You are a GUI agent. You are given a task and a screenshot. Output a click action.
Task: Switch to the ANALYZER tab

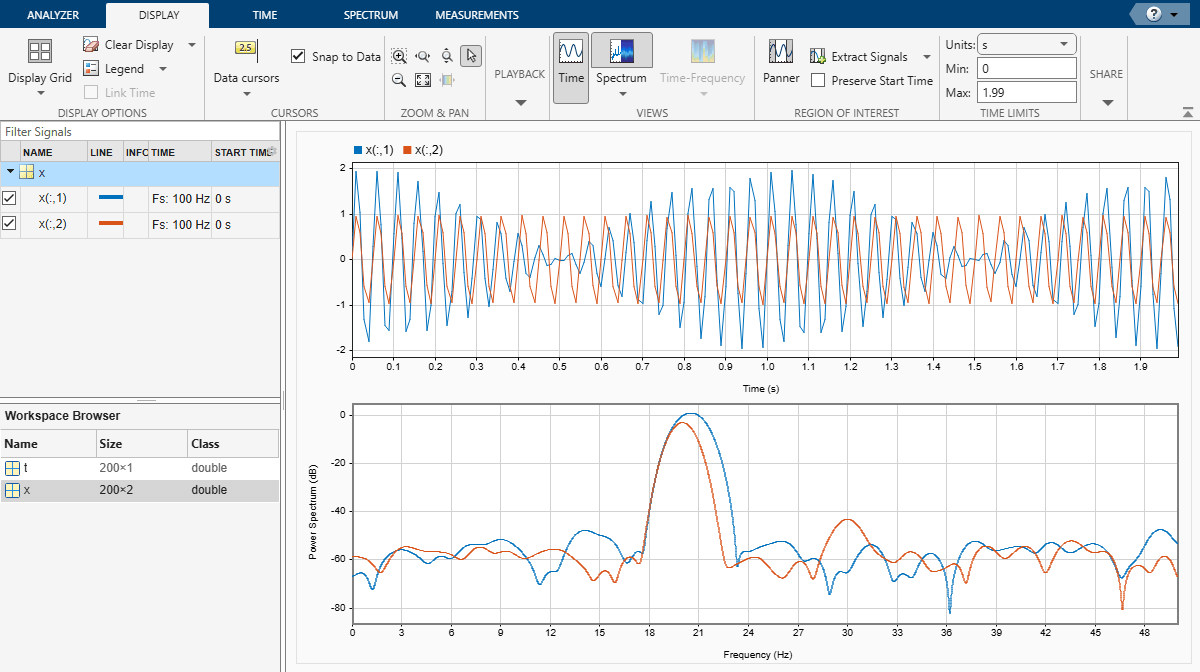click(x=53, y=15)
